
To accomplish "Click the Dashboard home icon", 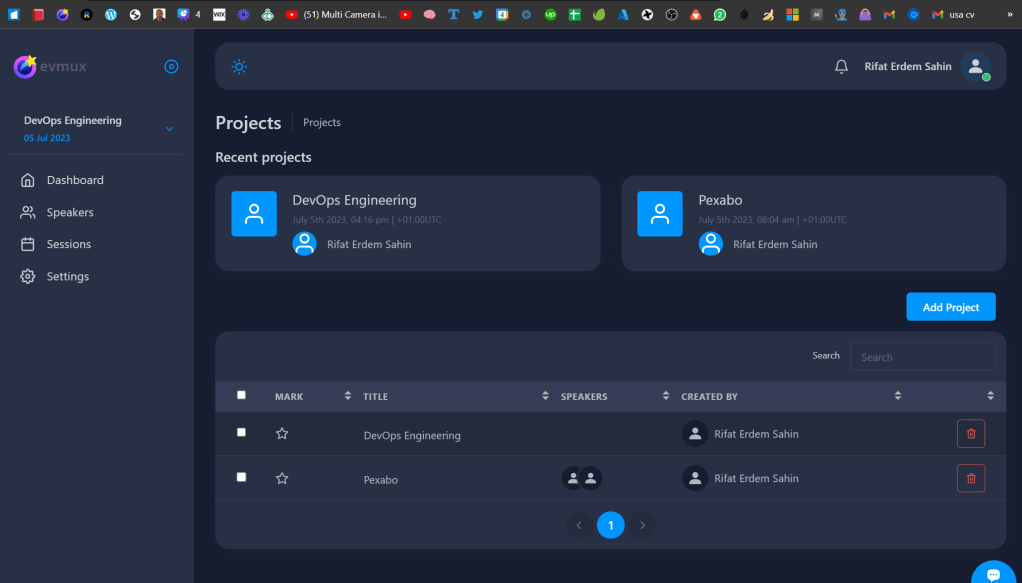I will 27,180.
